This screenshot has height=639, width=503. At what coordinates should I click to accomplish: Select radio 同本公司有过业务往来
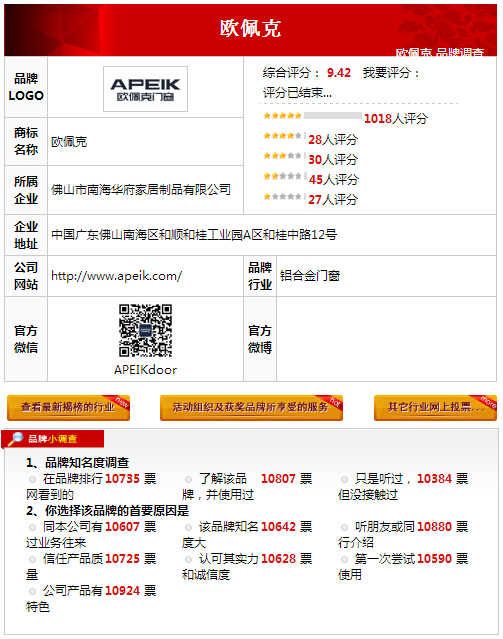[32, 527]
